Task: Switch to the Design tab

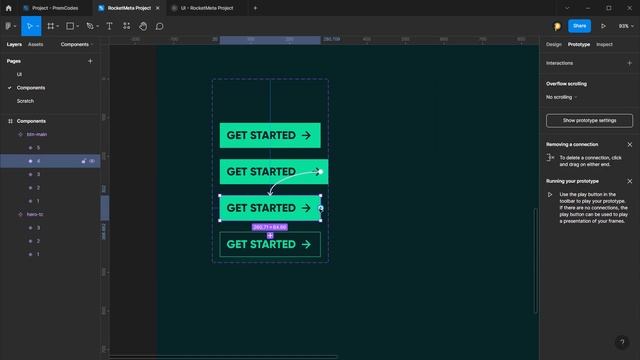Action: pyautogui.click(x=554, y=44)
